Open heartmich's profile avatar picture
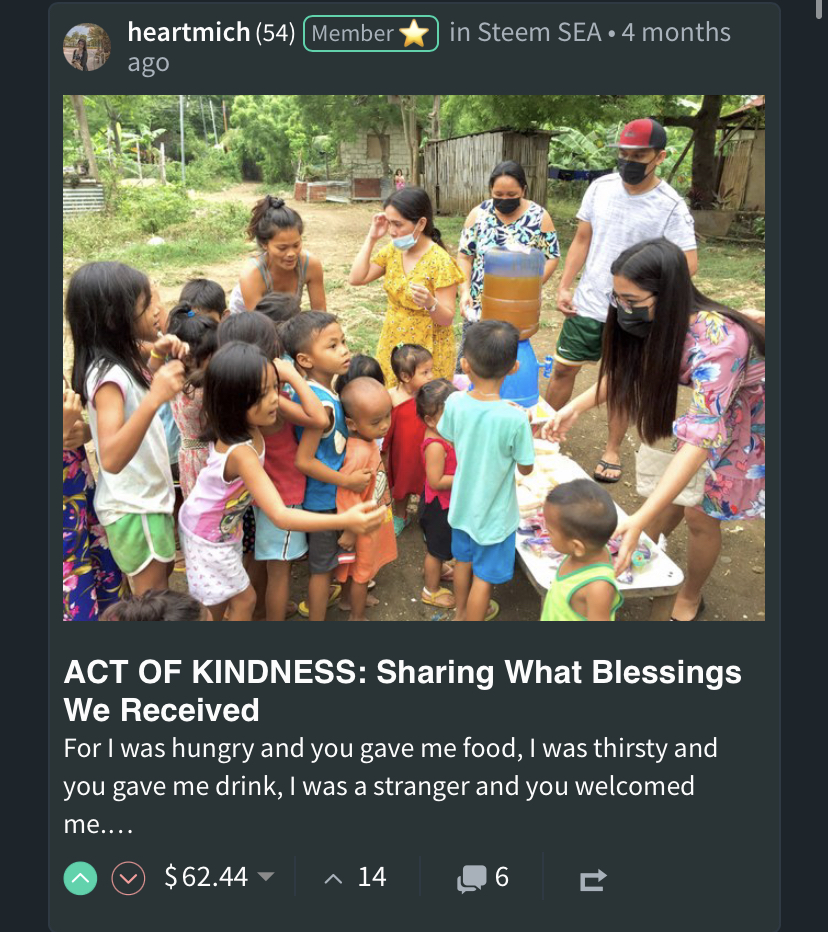Viewport: 828px width, 932px height. point(87,47)
